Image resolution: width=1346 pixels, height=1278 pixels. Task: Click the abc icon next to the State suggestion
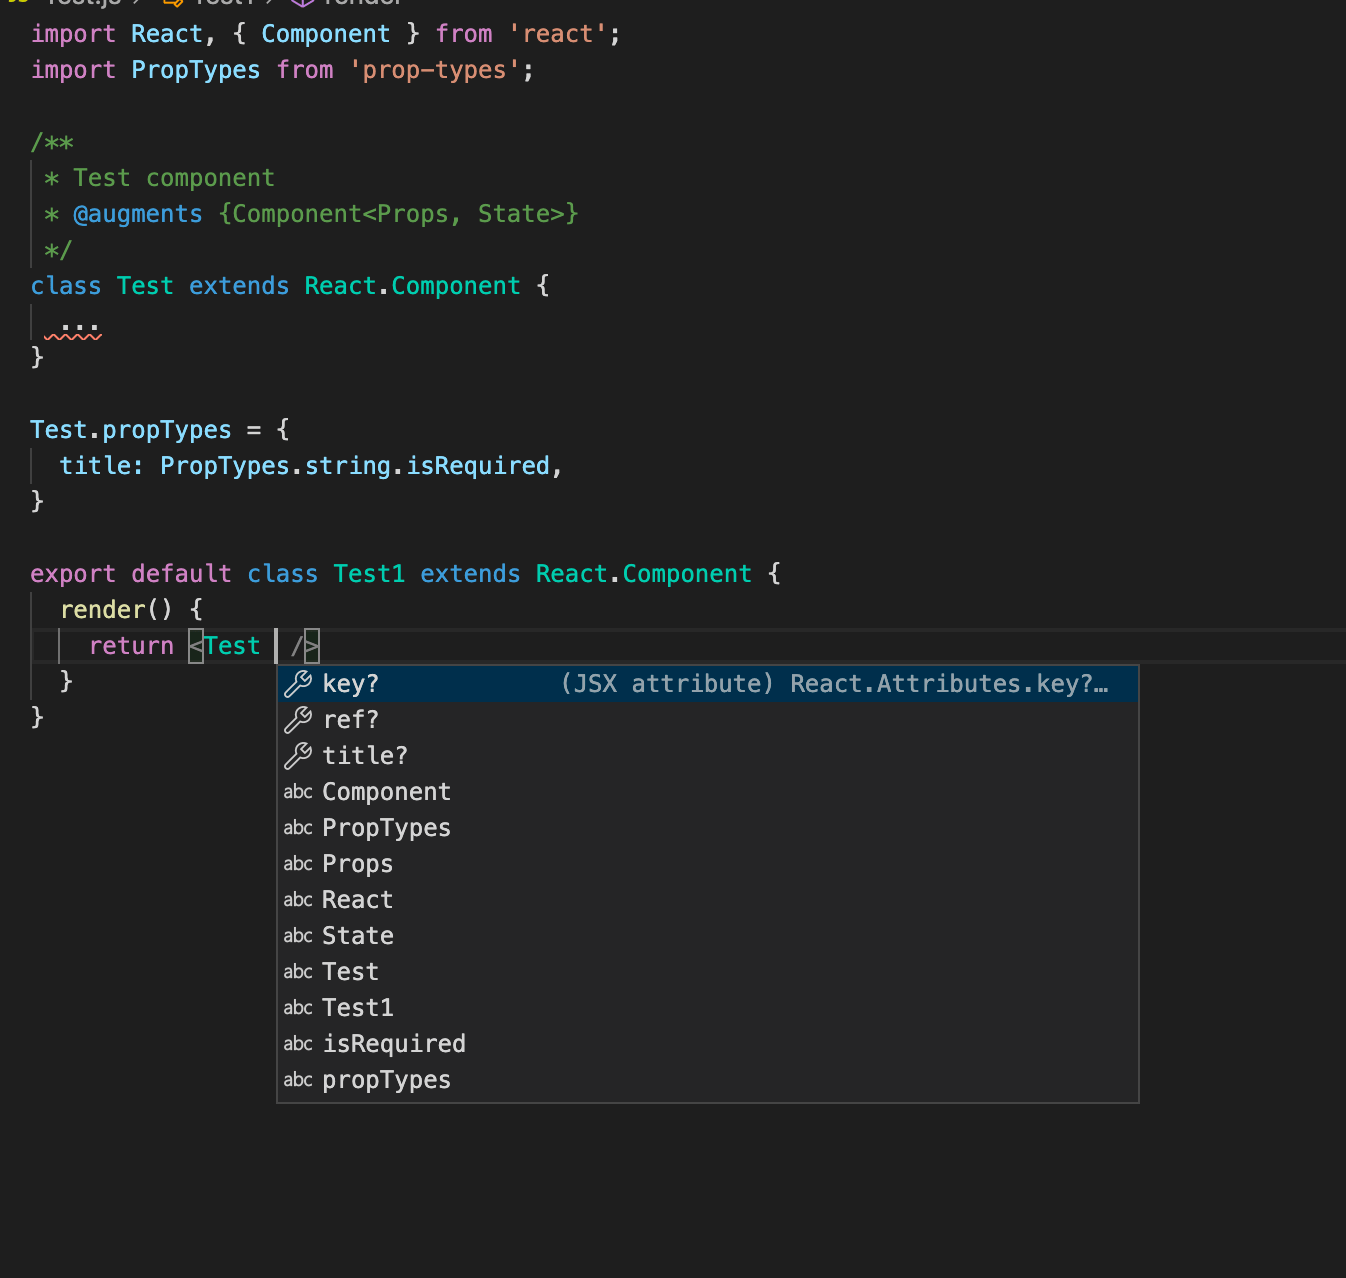(x=297, y=935)
